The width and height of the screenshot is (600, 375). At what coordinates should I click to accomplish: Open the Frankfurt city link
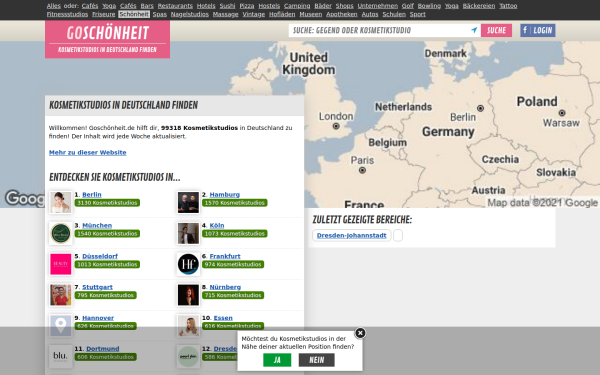225,256
